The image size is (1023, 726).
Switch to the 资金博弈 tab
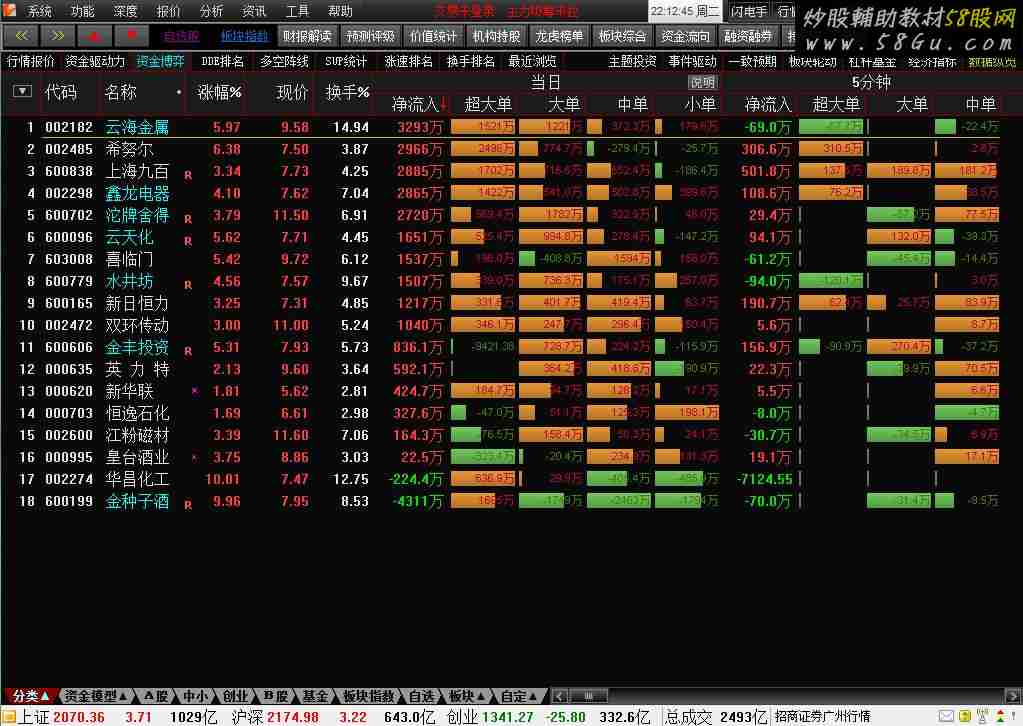(x=160, y=61)
